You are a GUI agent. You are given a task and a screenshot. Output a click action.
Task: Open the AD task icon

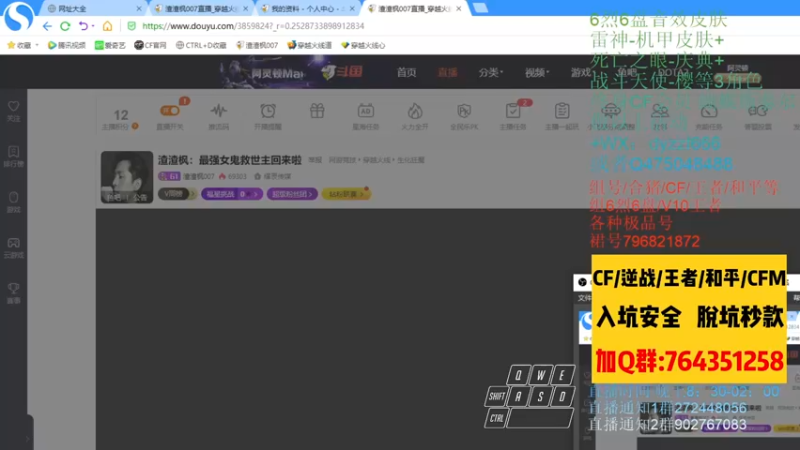point(365,111)
